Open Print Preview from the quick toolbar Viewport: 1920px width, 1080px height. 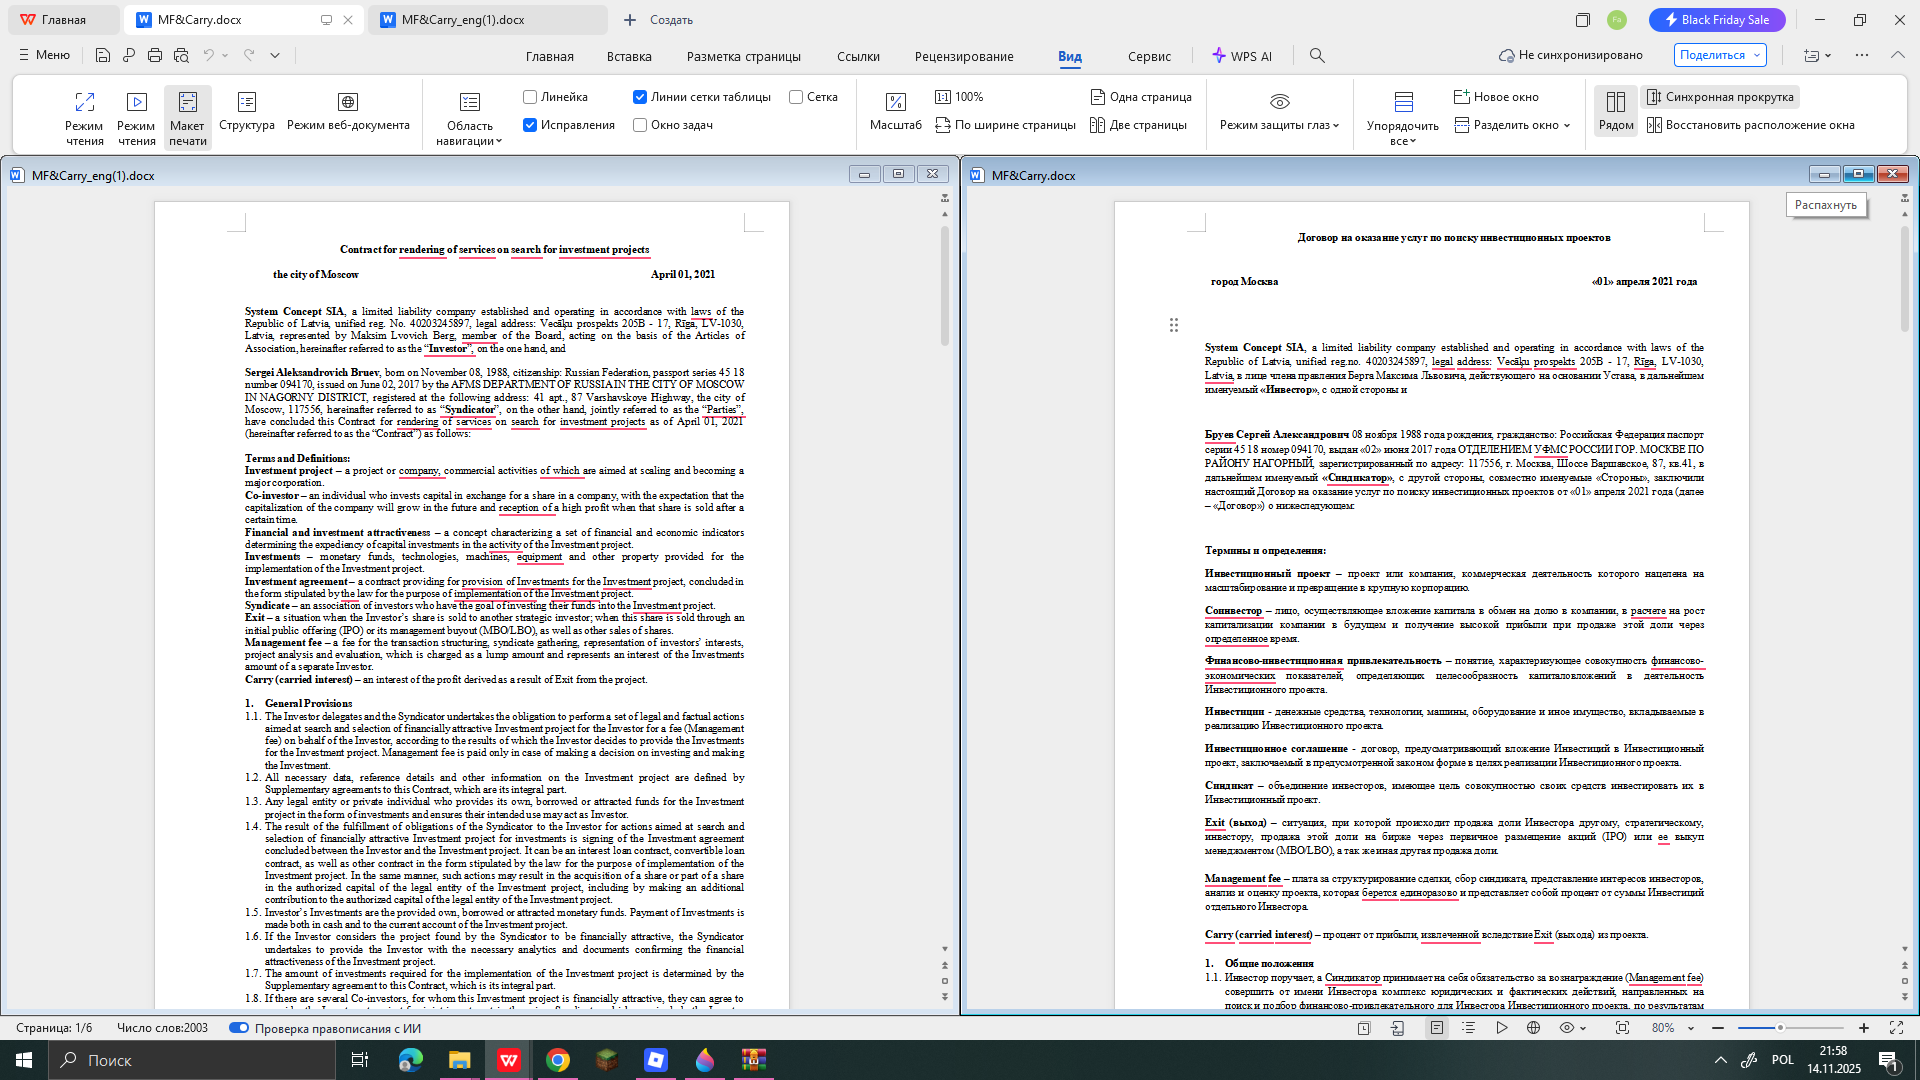tap(181, 56)
